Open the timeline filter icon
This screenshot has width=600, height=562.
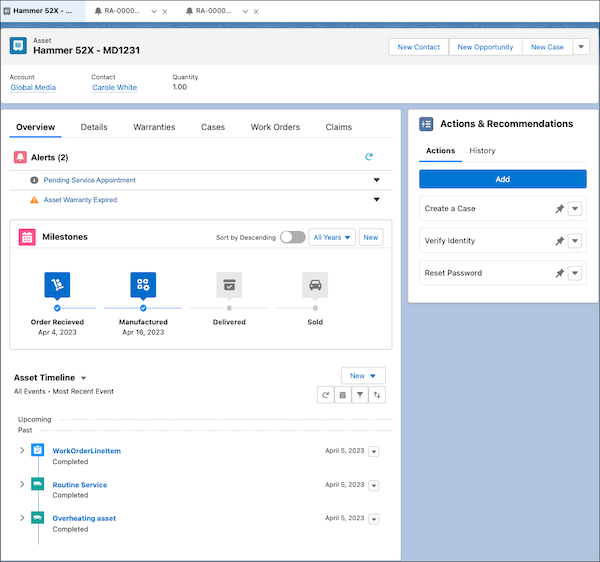coord(360,395)
